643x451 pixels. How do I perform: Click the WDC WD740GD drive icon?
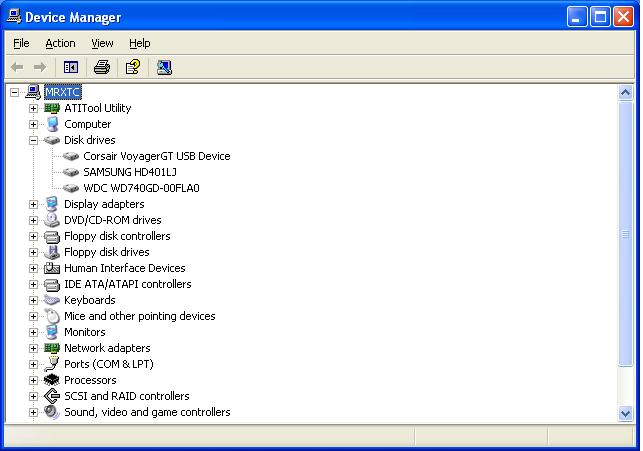(x=71, y=188)
